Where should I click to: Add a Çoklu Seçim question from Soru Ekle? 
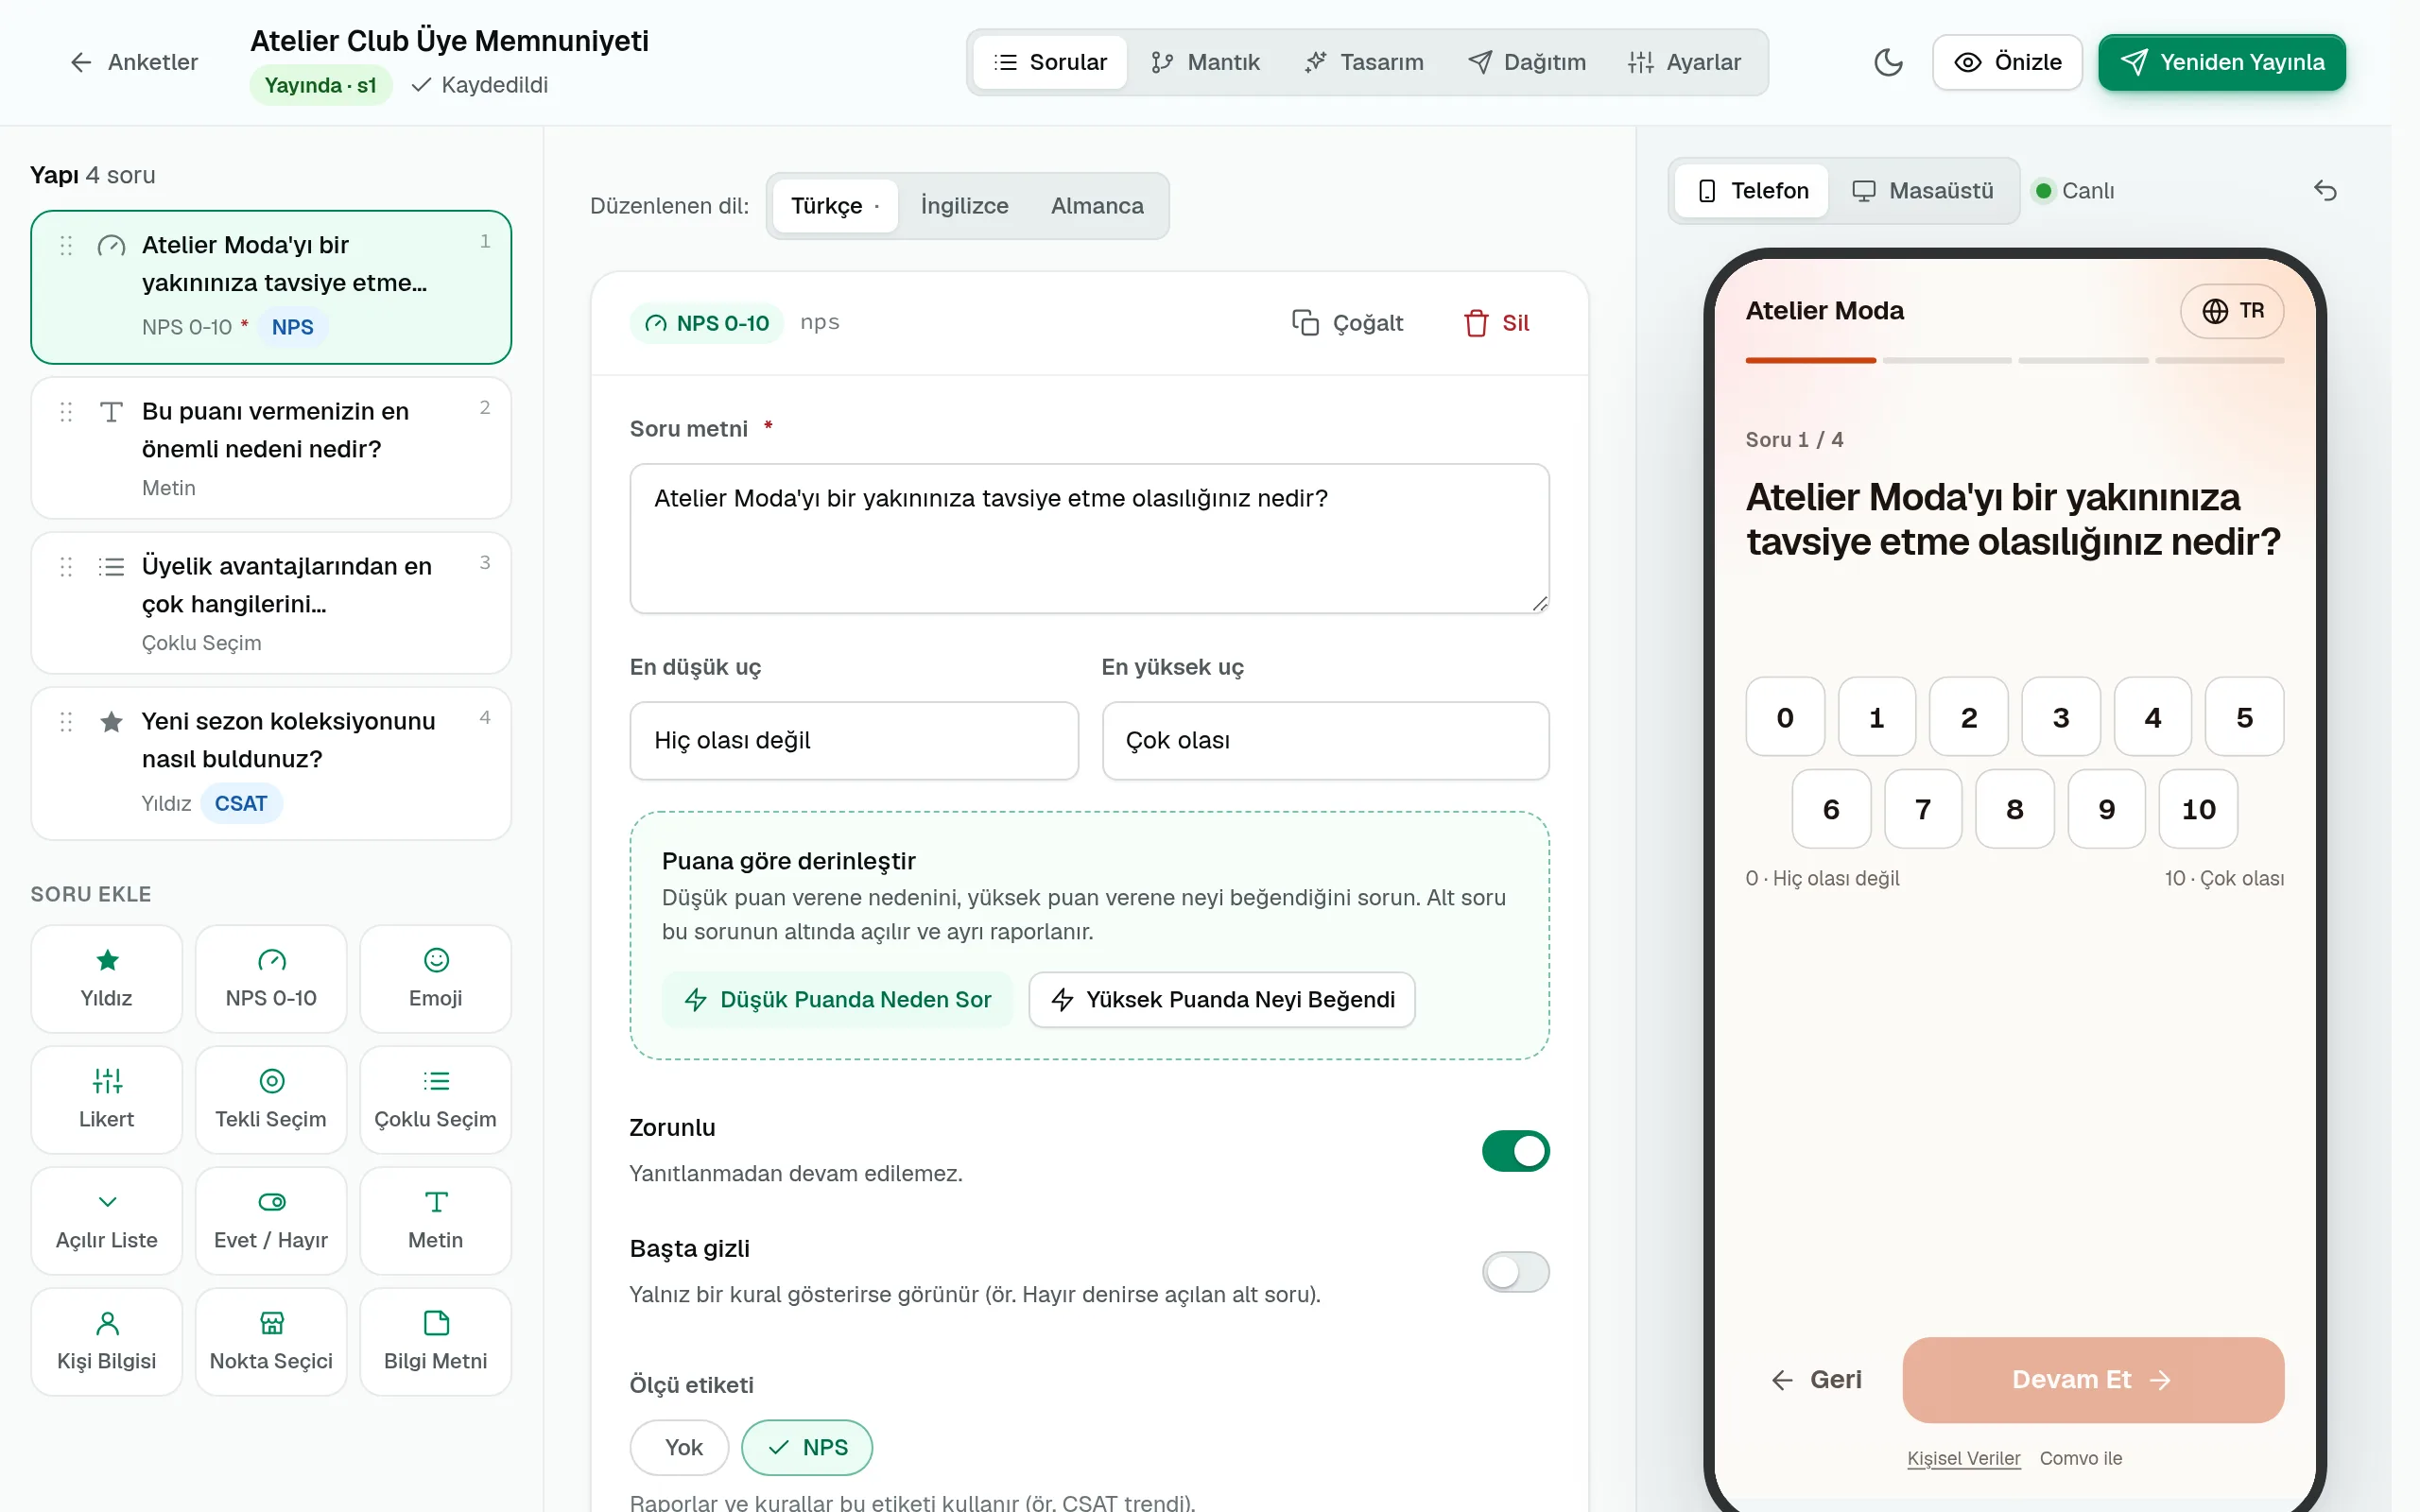(x=436, y=1099)
